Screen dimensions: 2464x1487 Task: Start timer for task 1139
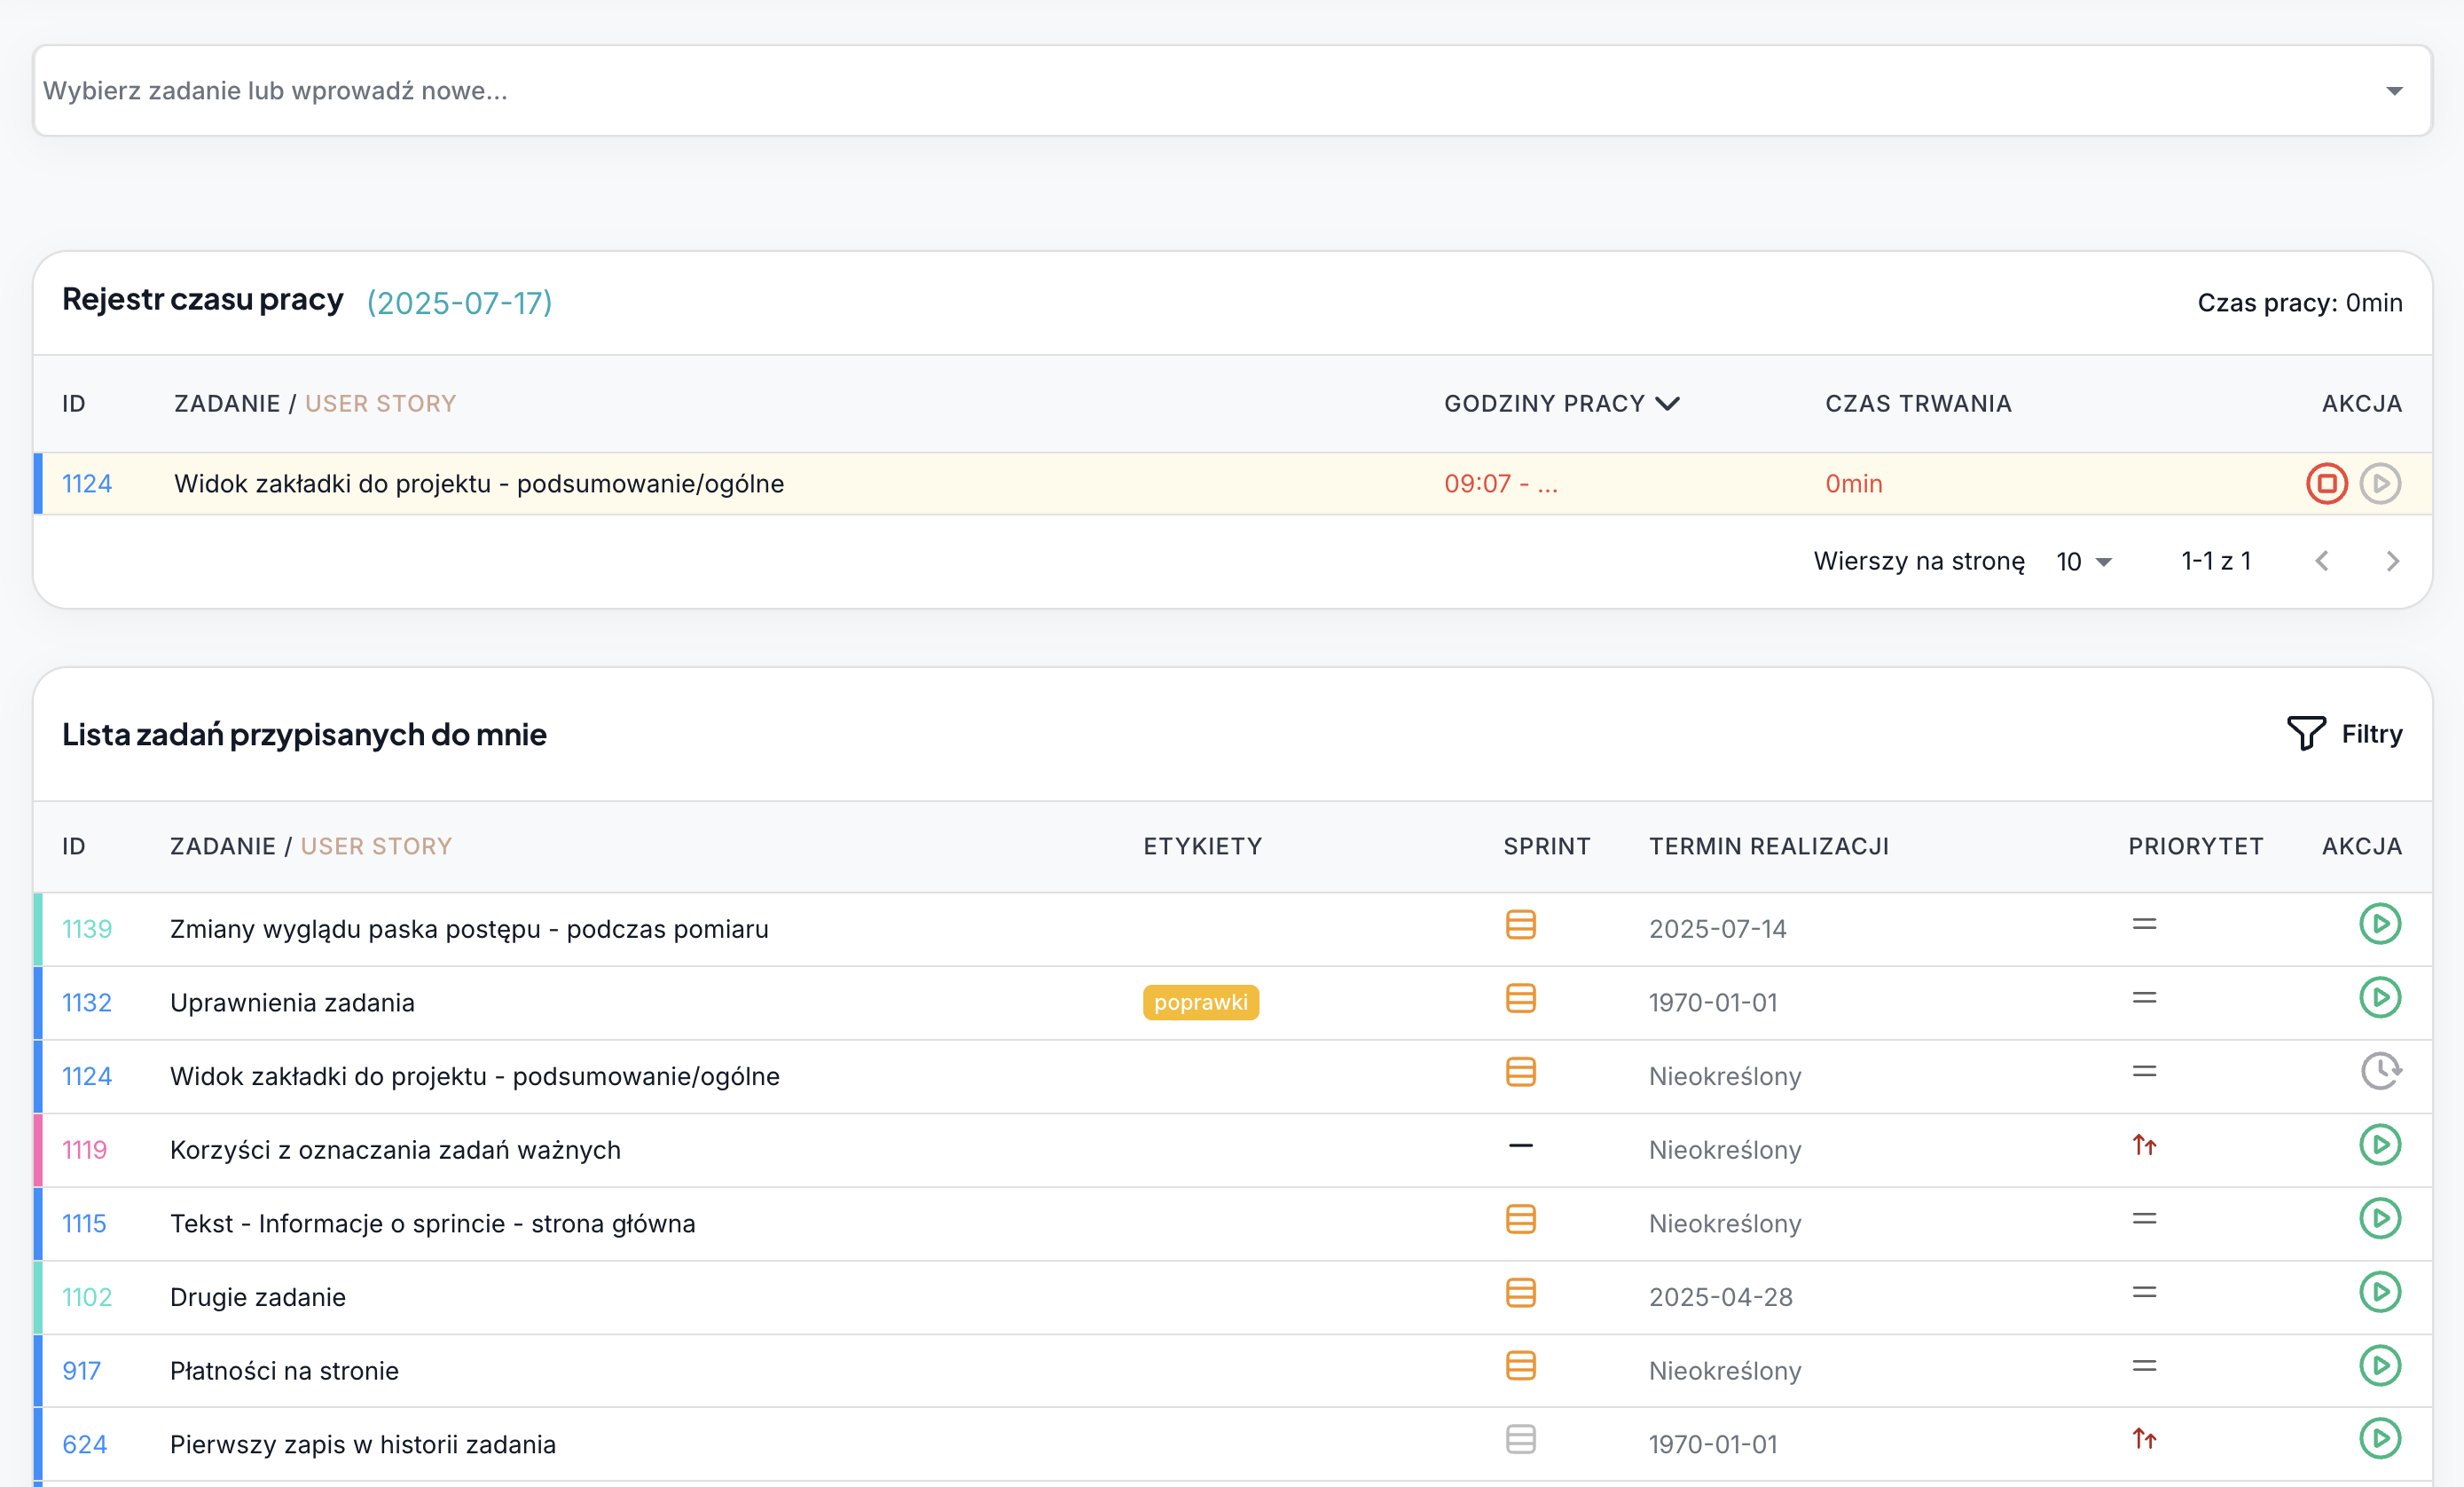coord(2380,924)
